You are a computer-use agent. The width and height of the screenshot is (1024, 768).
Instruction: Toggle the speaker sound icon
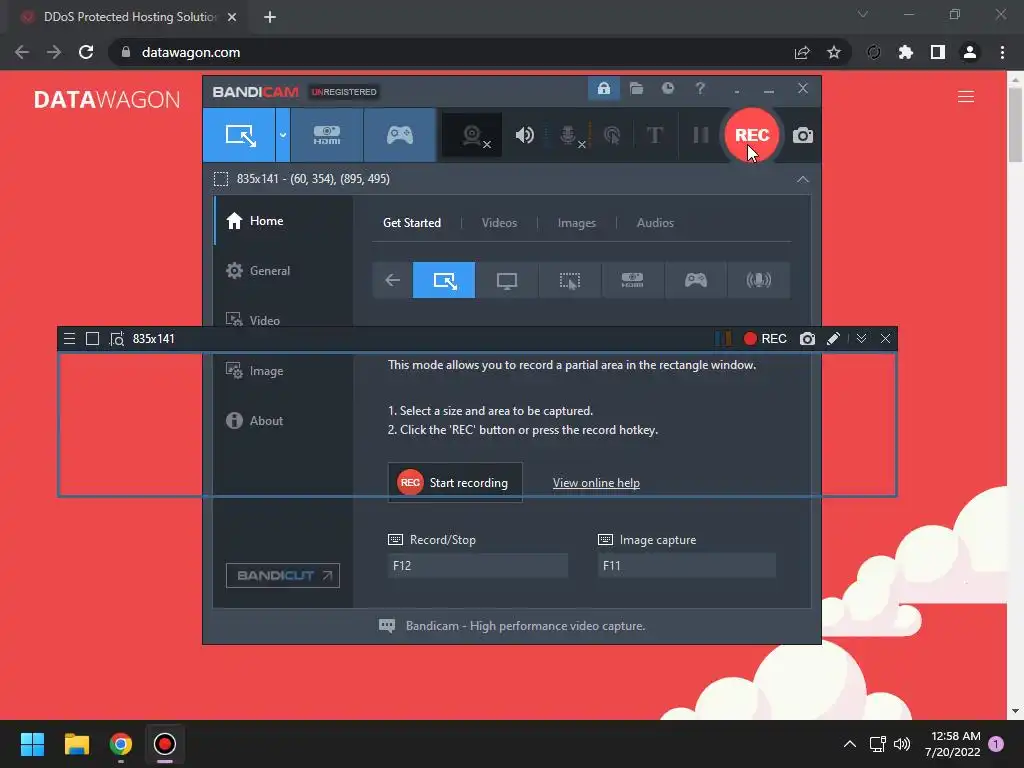coord(524,135)
